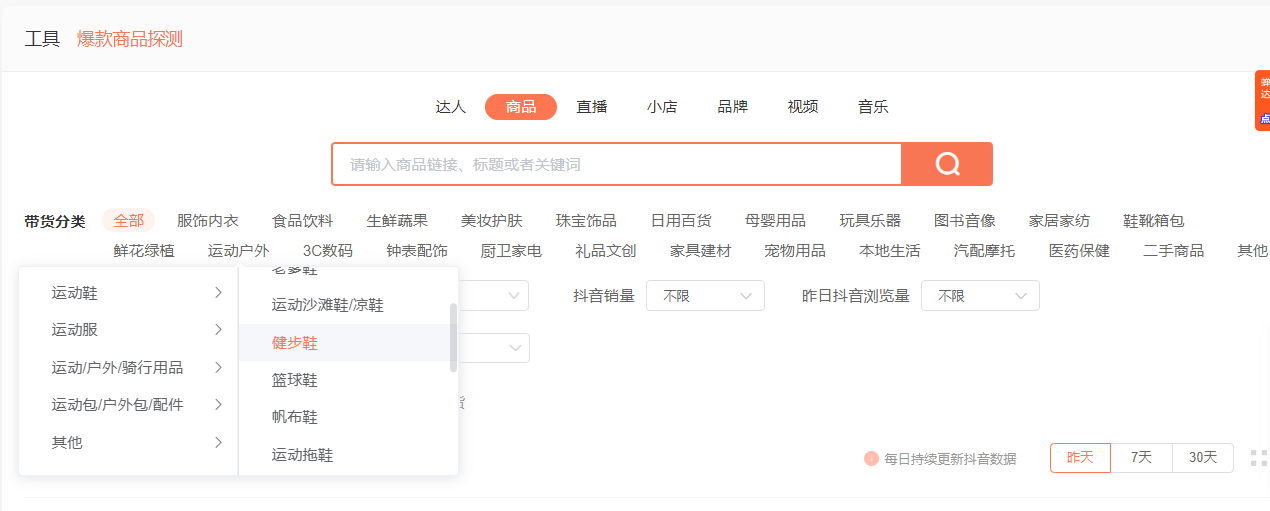Filter by 玩具乐器 category
1270x511 pixels.
[x=870, y=221]
